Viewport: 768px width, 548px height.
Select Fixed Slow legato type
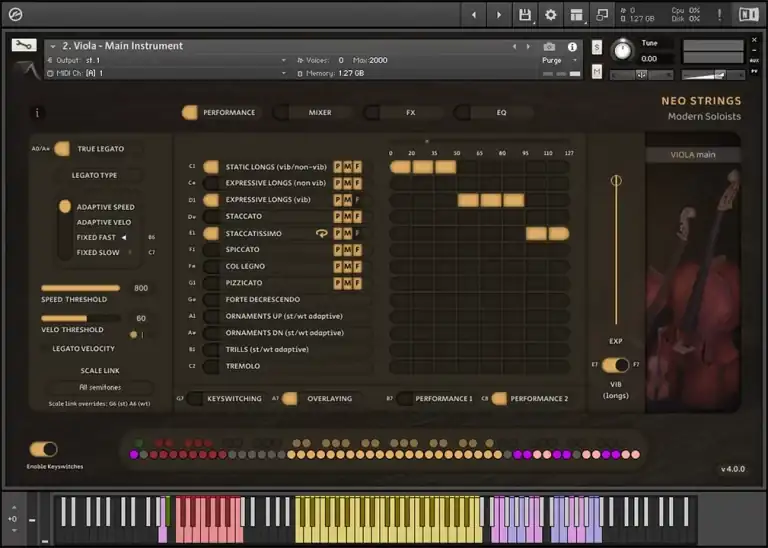click(98, 253)
